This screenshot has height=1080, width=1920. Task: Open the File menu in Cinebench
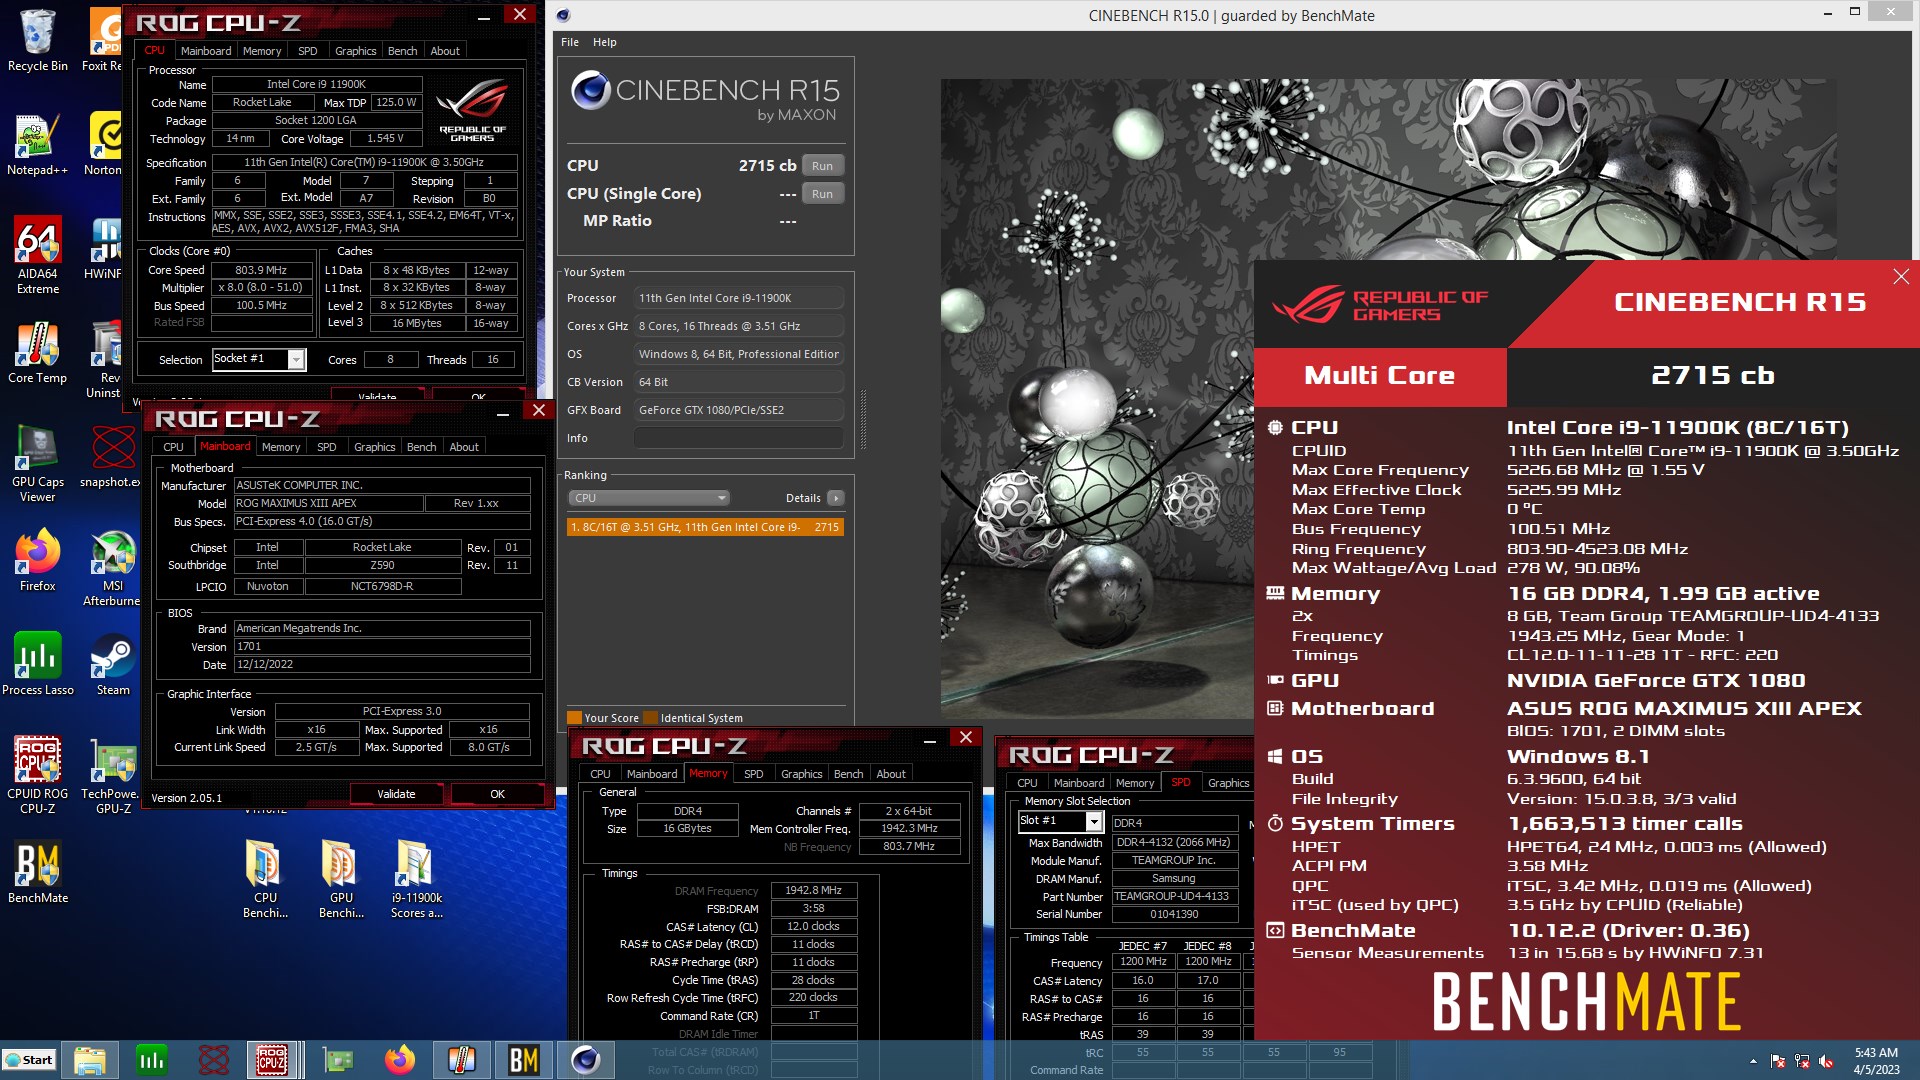[570, 42]
